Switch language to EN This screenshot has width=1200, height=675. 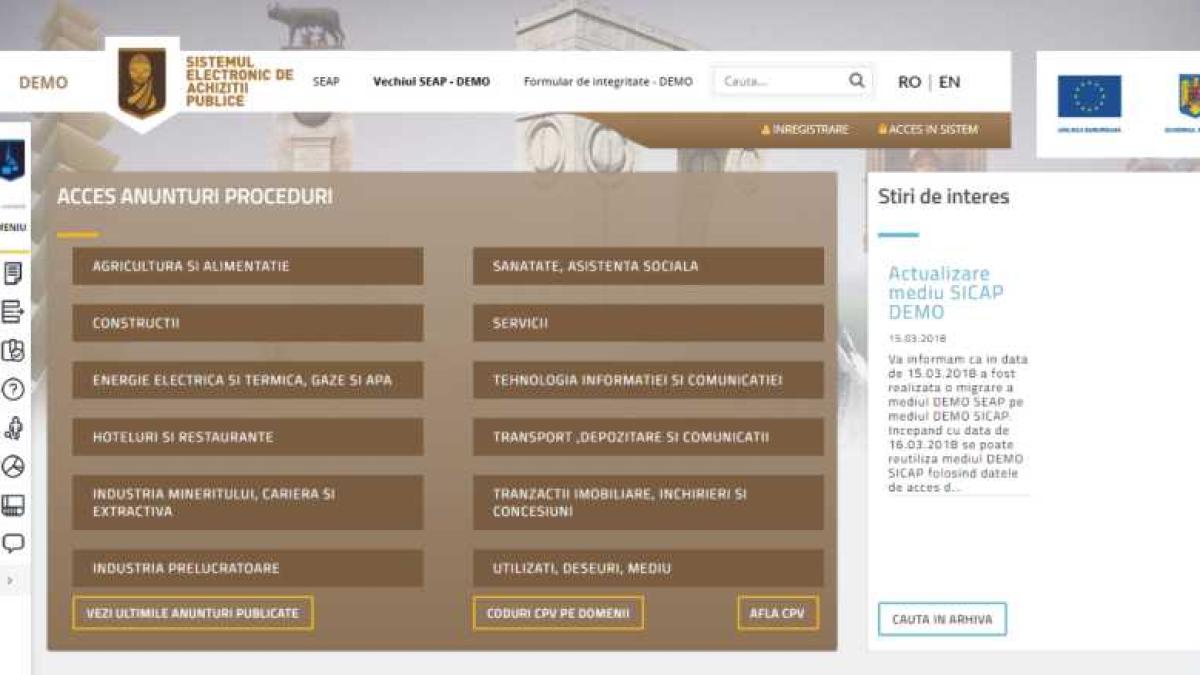click(949, 82)
